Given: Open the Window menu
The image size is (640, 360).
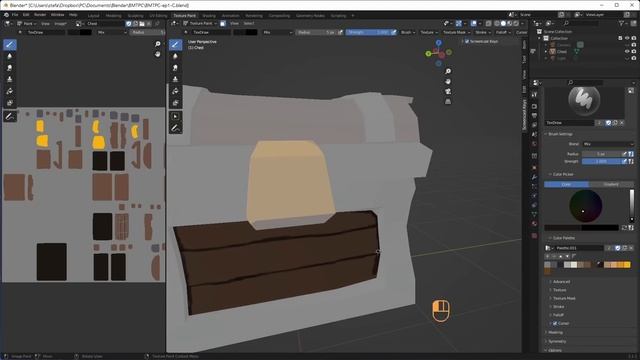Looking at the screenshot, I should [x=58, y=15].
